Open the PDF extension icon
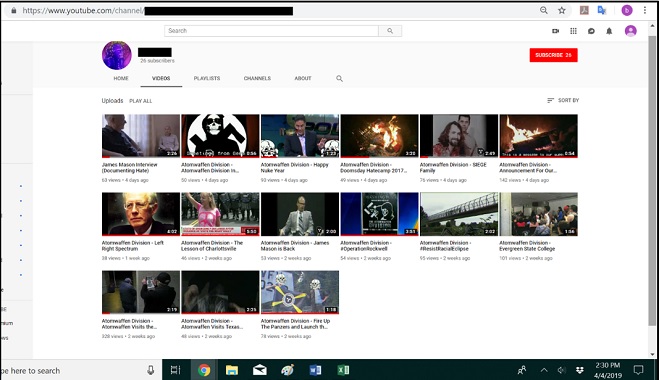The width and height of the screenshot is (659, 380). click(x=584, y=11)
